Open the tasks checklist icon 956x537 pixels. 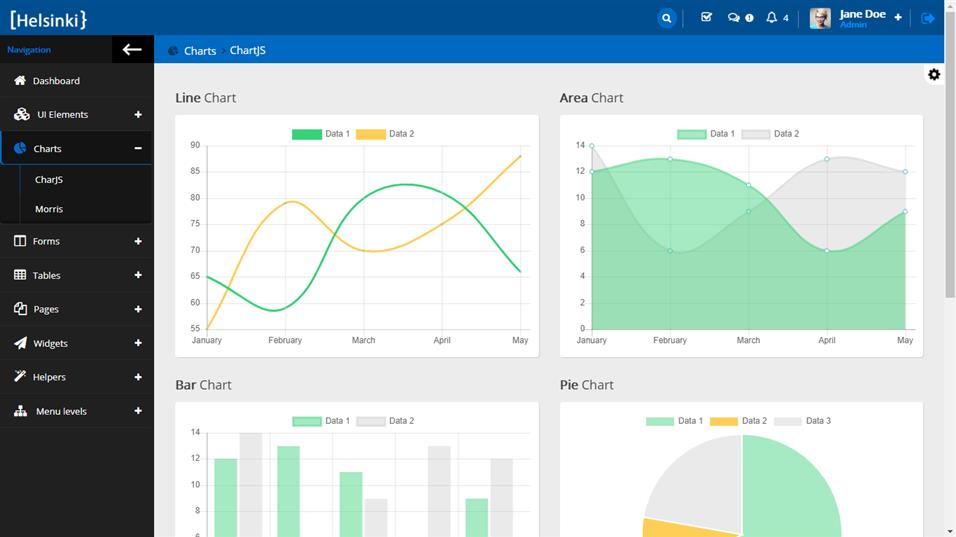(x=706, y=17)
